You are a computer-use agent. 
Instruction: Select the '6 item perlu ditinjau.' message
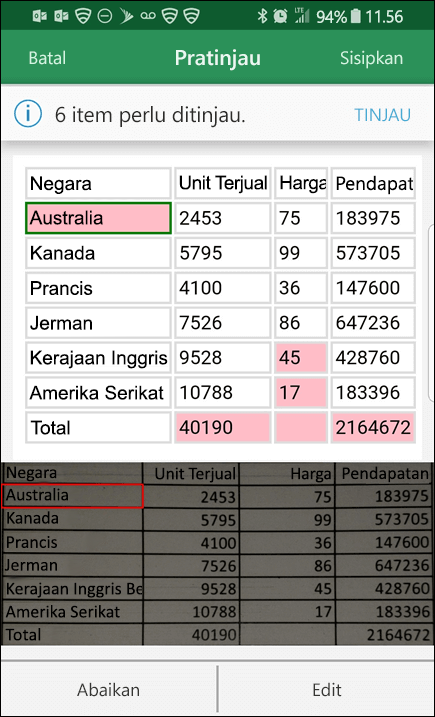point(150,115)
